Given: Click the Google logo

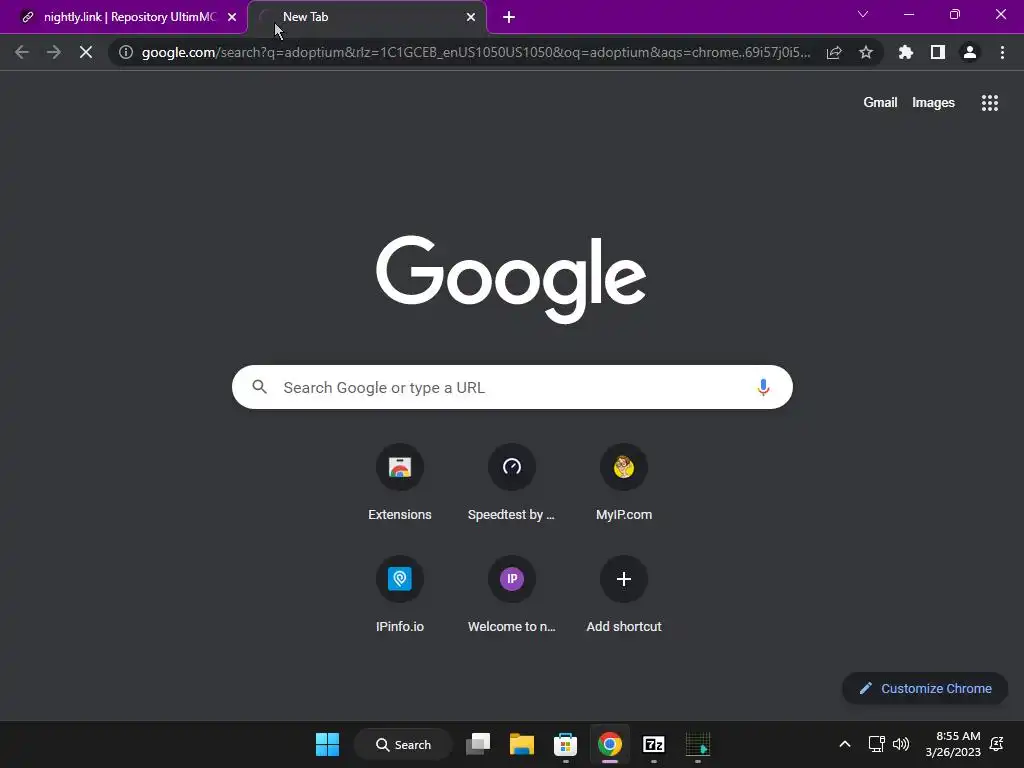Looking at the screenshot, I should pos(511,280).
